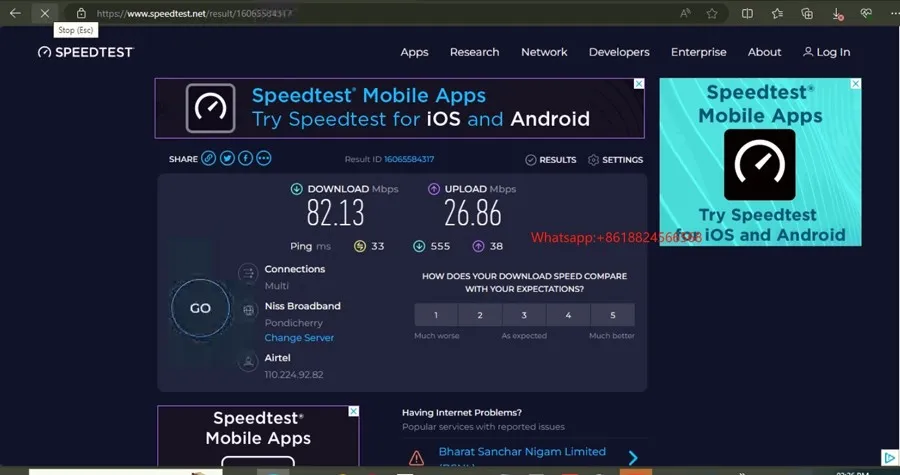Open the Network menu item
The width and height of the screenshot is (900, 475).
tap(544, 52)
